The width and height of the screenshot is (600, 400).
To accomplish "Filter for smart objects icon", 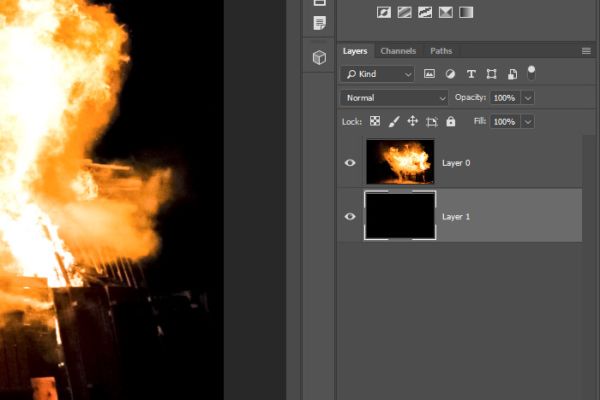I will [512, 74].
